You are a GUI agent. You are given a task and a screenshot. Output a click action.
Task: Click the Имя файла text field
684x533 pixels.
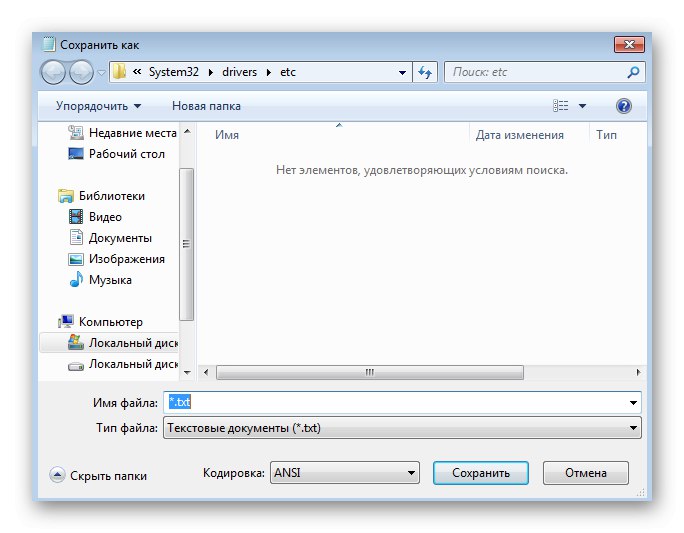point(395,402)
